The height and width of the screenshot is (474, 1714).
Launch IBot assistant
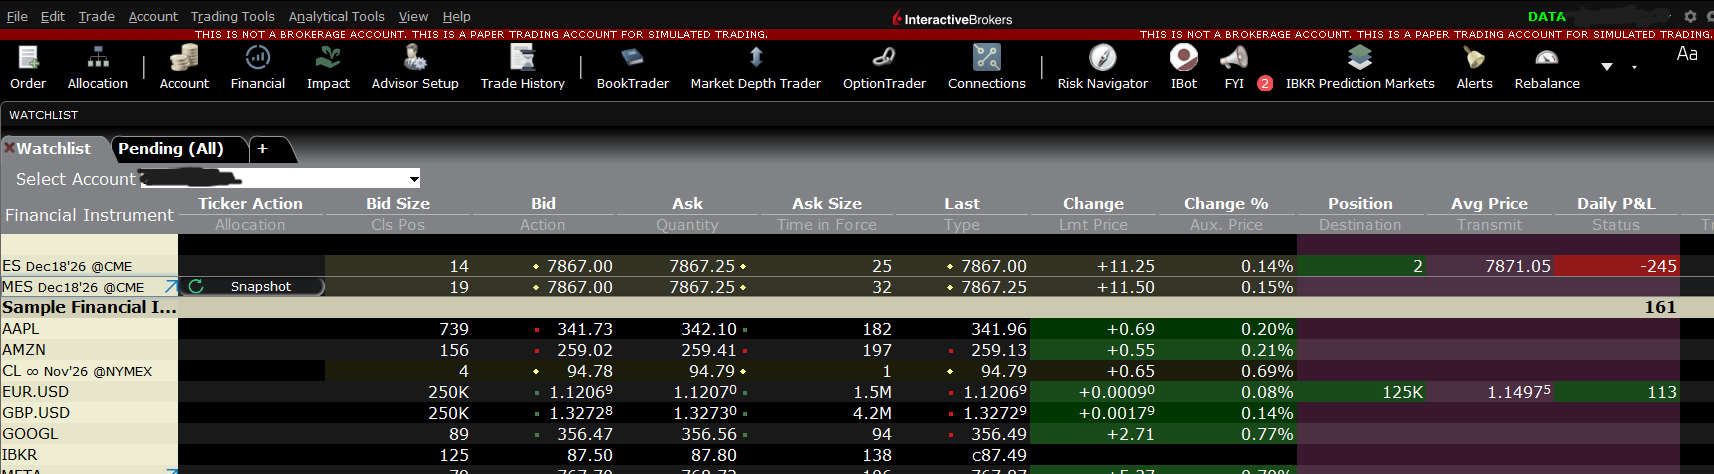pyautogui.click(x=1184, y=67)
